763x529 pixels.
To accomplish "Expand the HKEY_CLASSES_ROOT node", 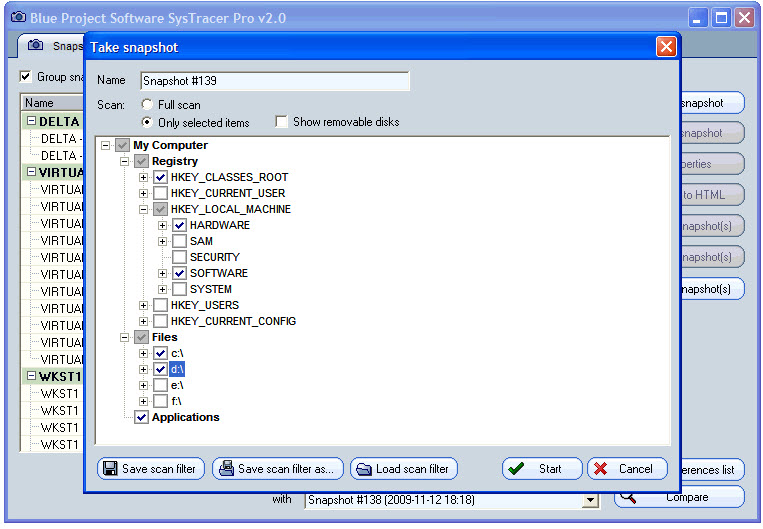I will tap(143, 177).
